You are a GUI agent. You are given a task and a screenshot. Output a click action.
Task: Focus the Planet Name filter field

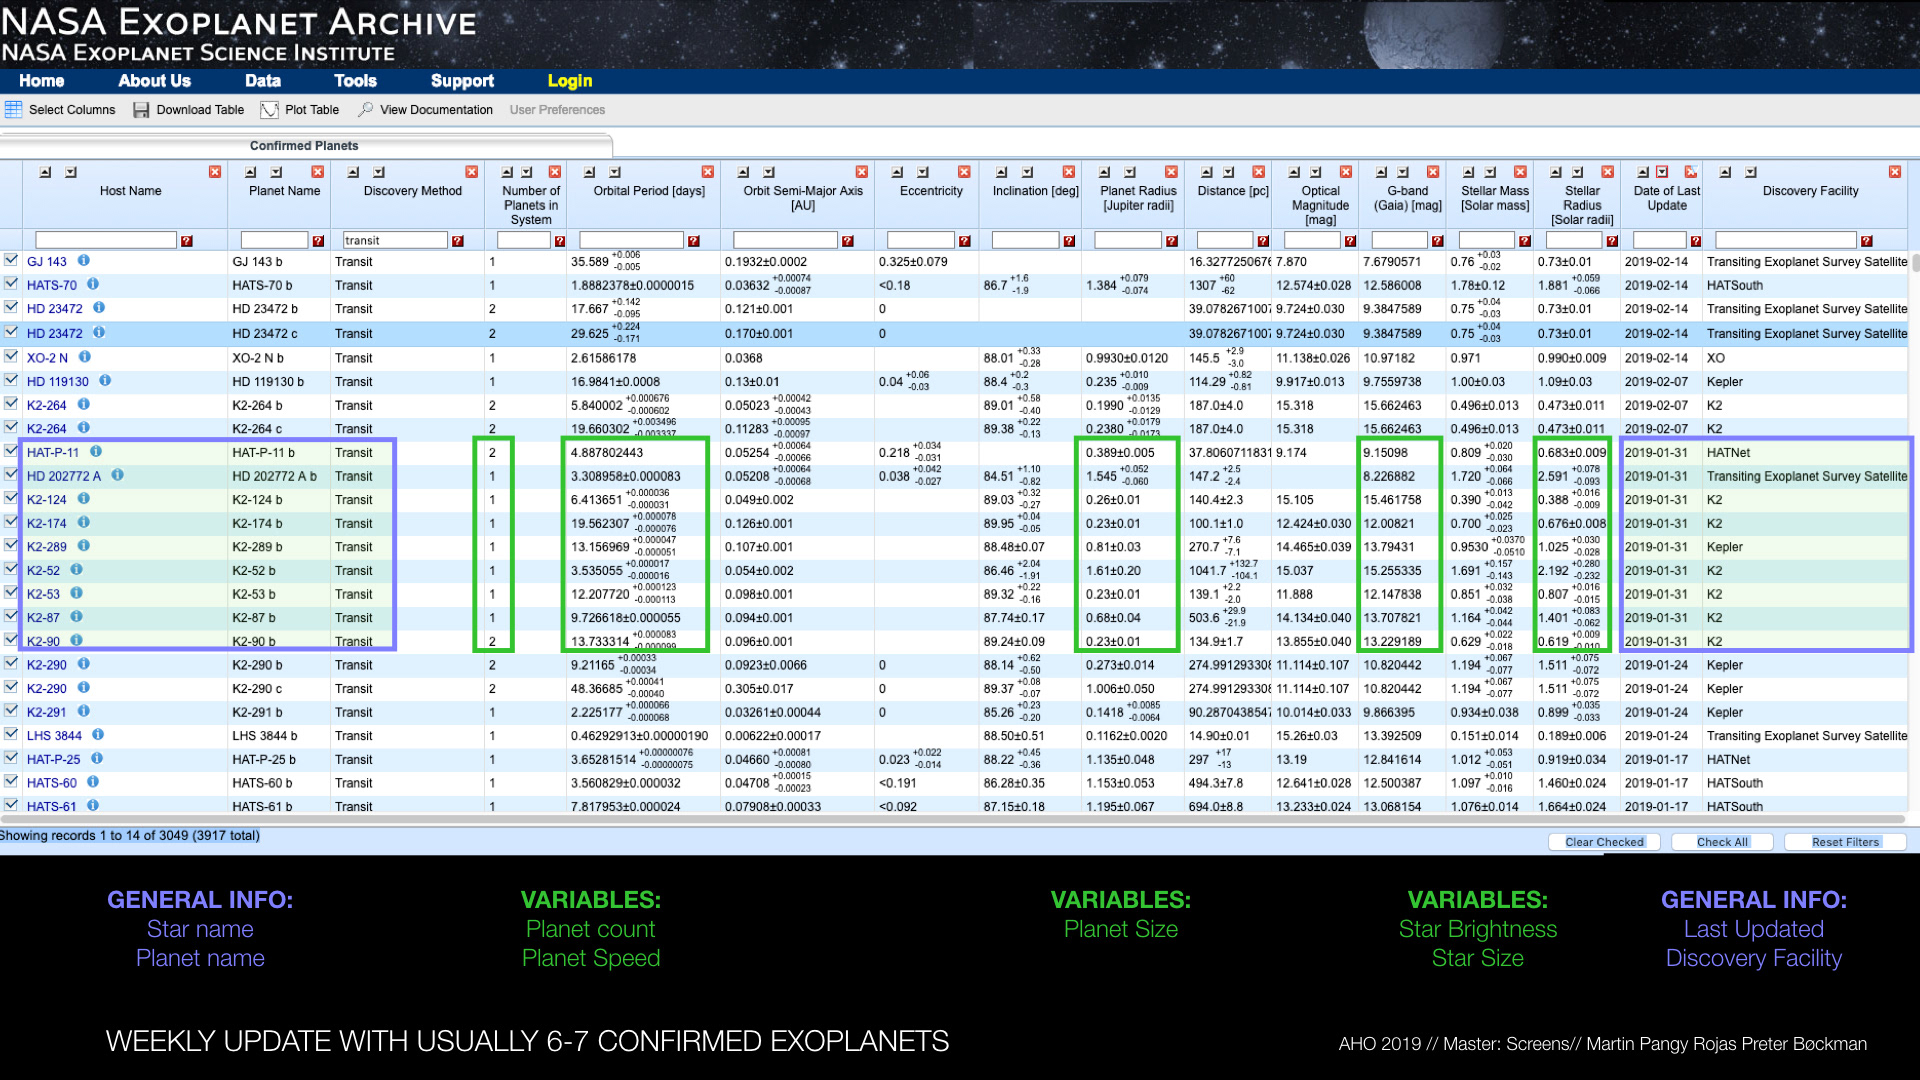275,240
